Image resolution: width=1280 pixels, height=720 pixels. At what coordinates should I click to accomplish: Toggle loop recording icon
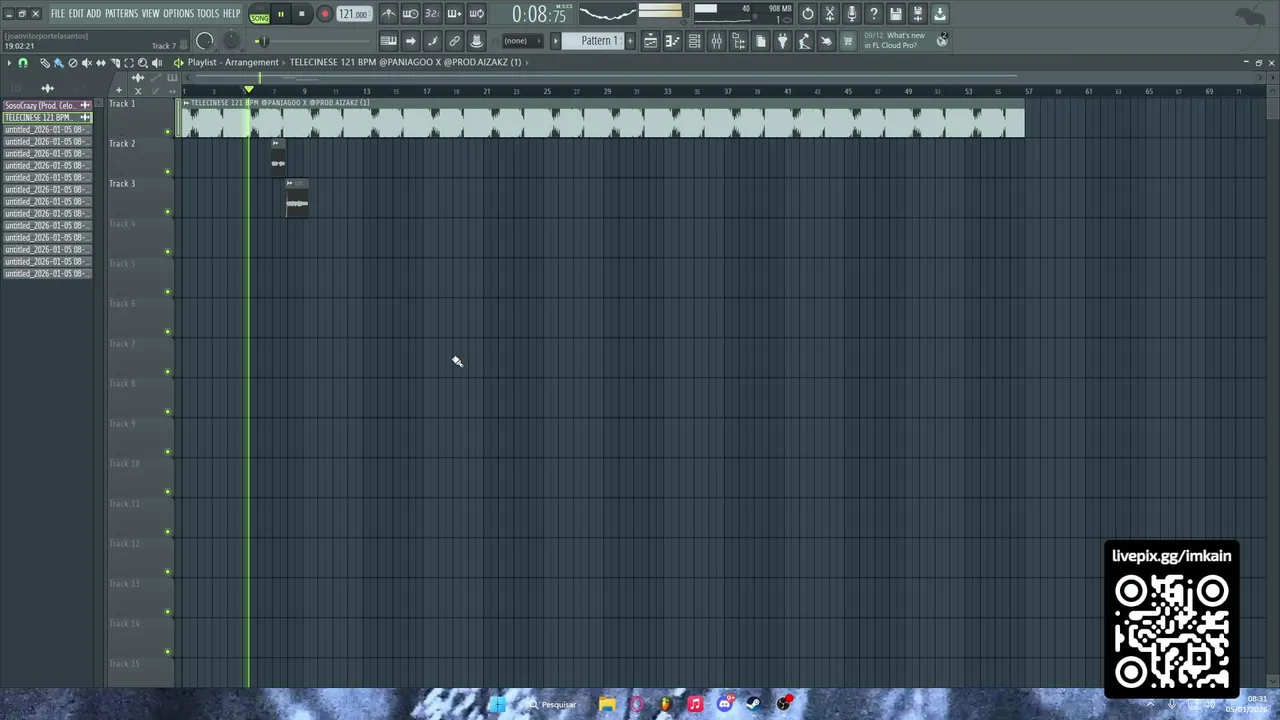coord(476,14)
